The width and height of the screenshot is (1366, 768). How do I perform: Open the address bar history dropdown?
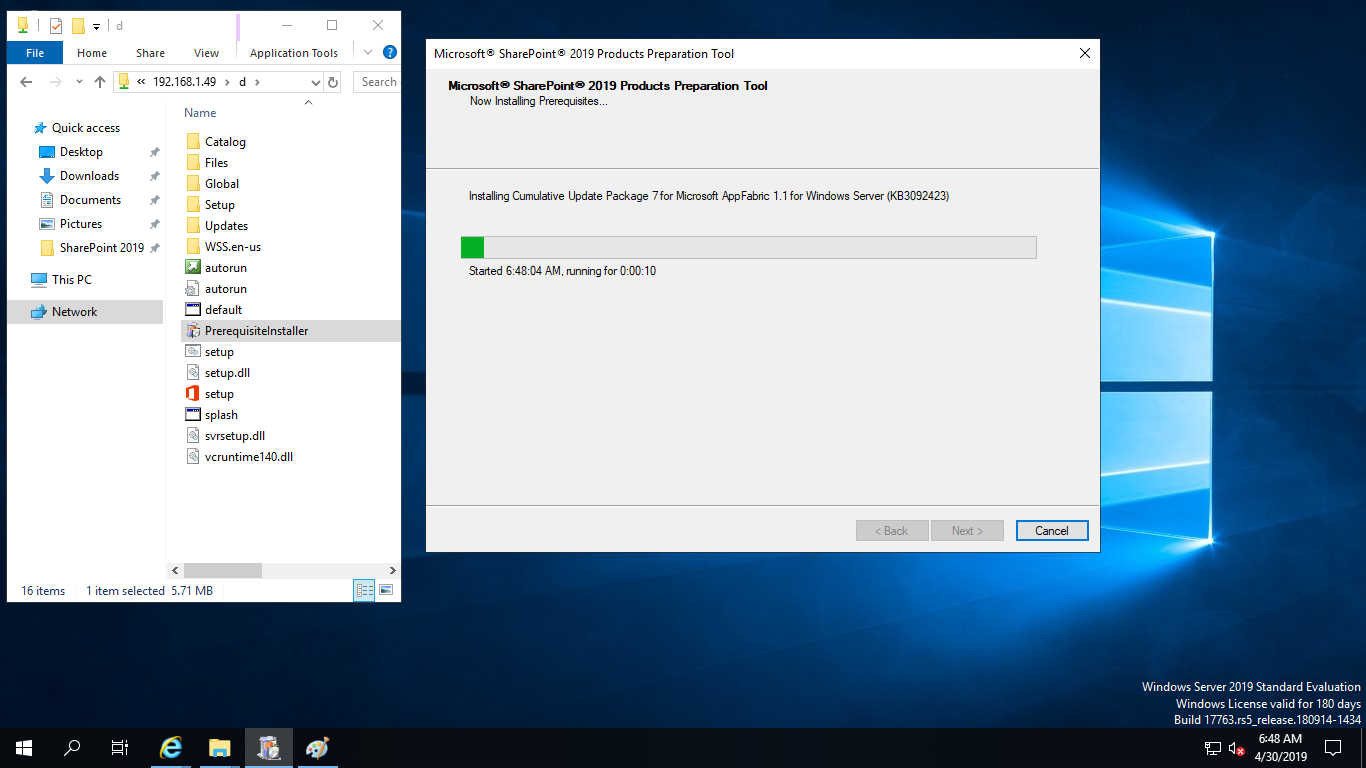tap(314, 82)
